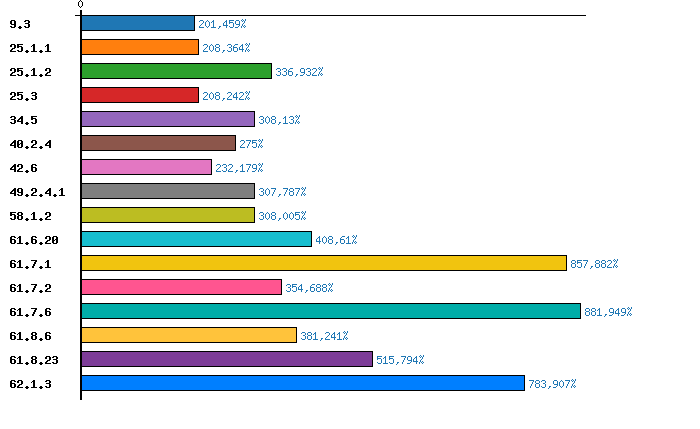The image size is (700, 429).
Task: Click the olive bar for 58.1.2
Action: [167, 215]
